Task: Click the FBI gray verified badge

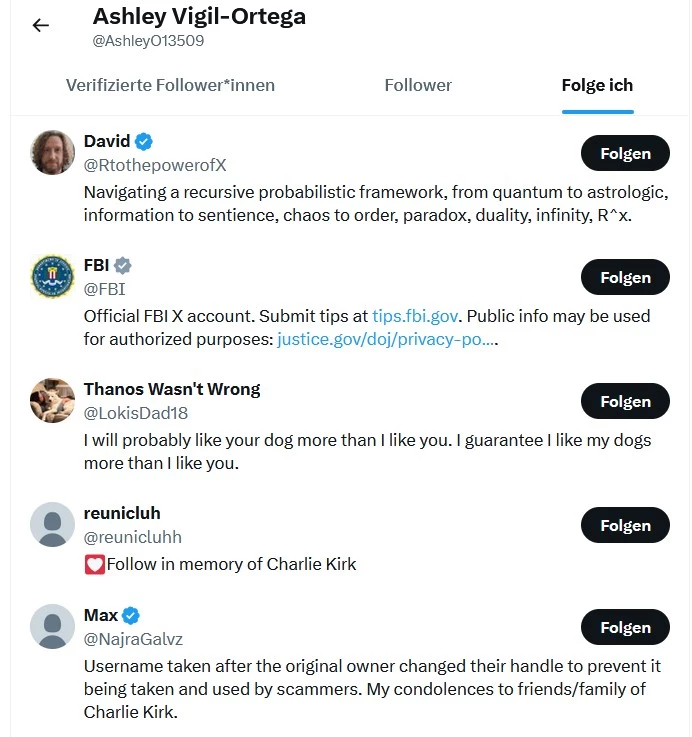Action: pyautogui.click(x=123, y=266)
